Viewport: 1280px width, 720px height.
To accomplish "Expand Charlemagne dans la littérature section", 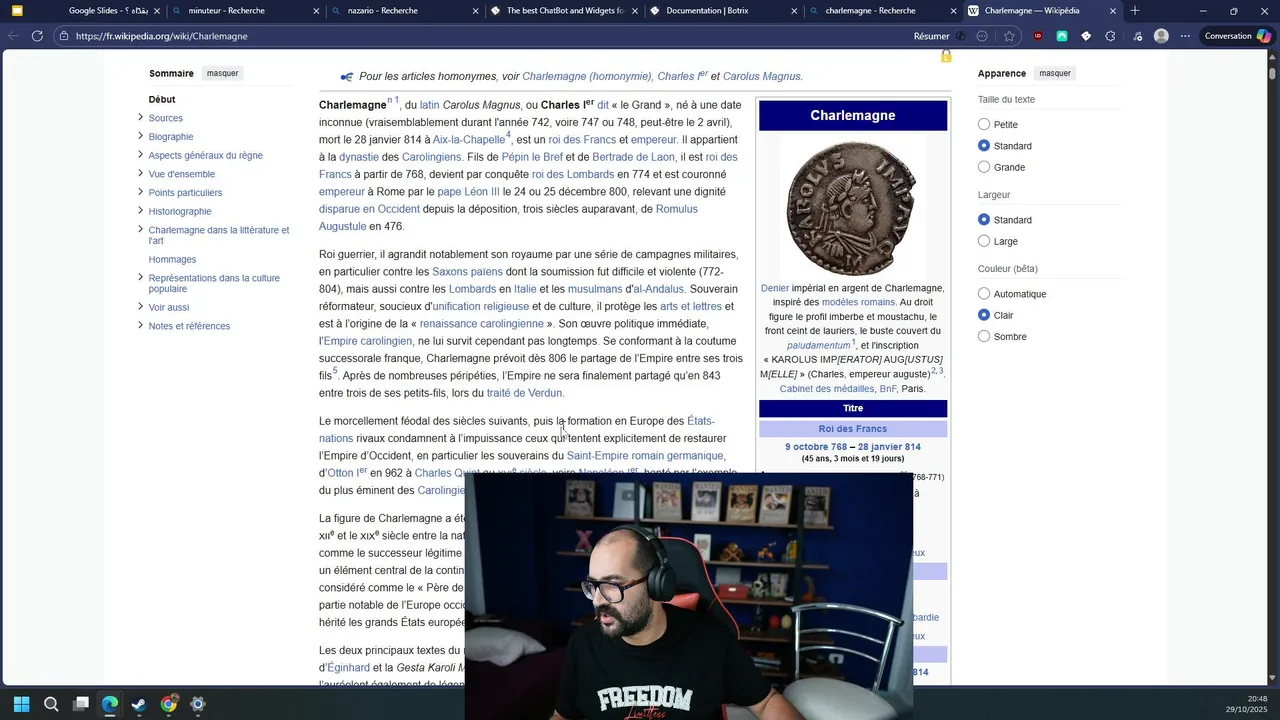I will point(140,229).
